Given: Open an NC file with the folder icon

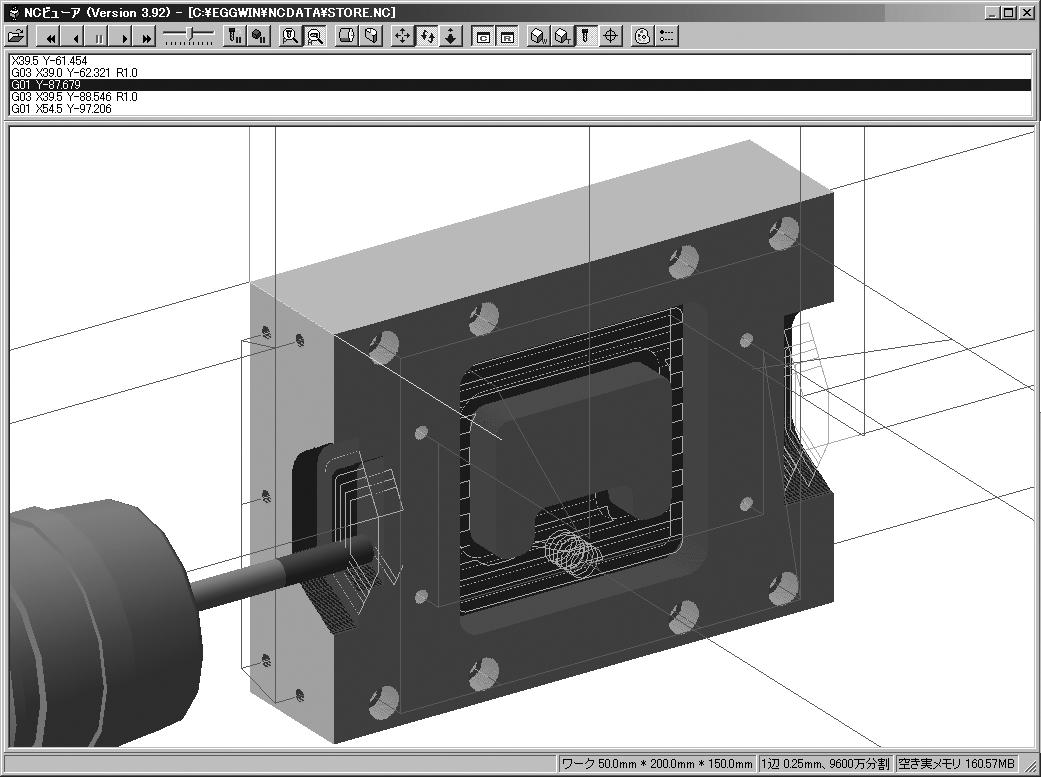Looking at the screenshot, I should (16, 36).
